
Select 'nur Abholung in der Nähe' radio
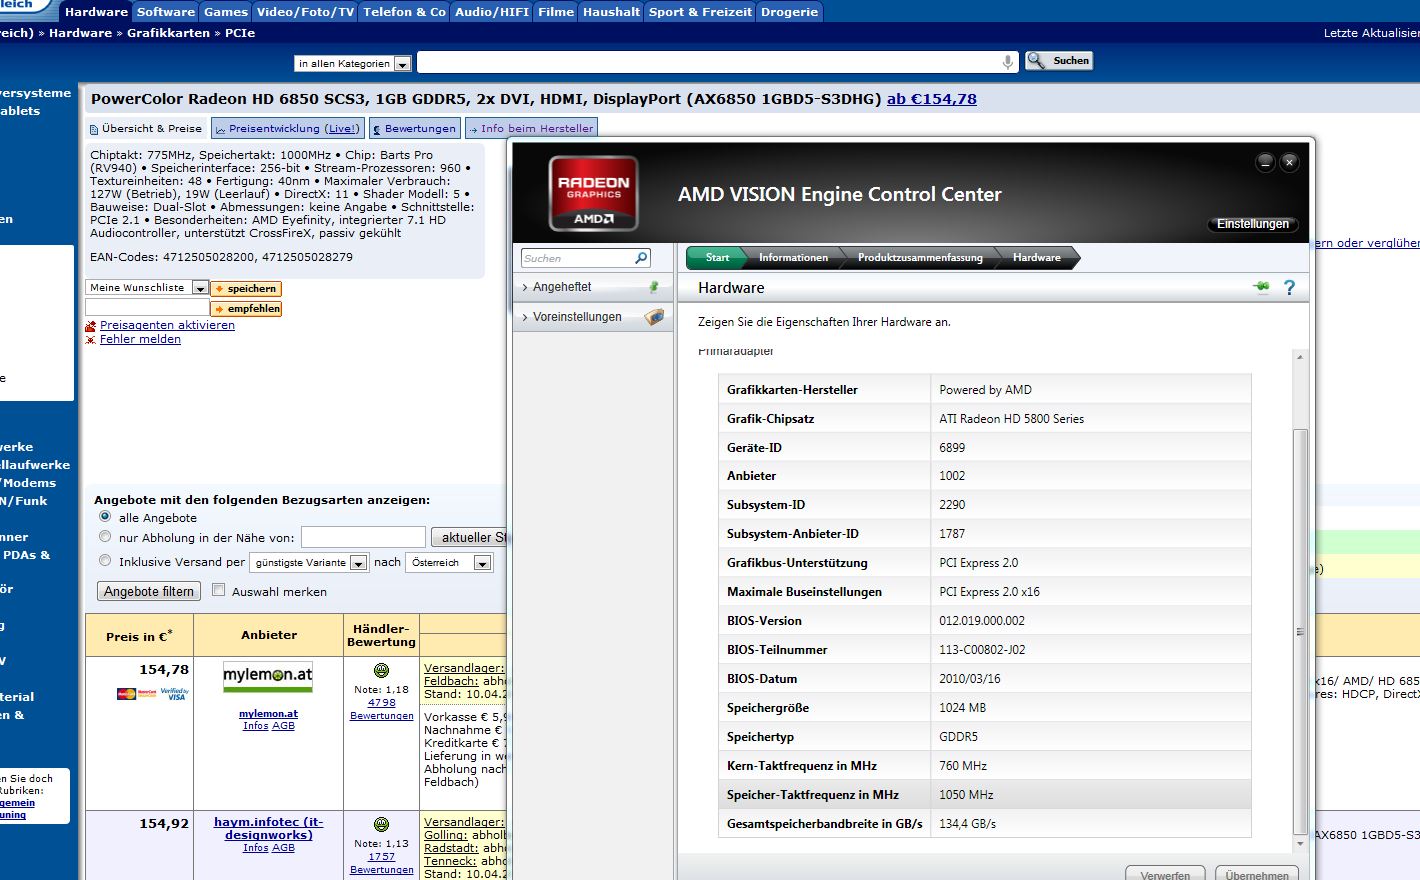[105, 537]
